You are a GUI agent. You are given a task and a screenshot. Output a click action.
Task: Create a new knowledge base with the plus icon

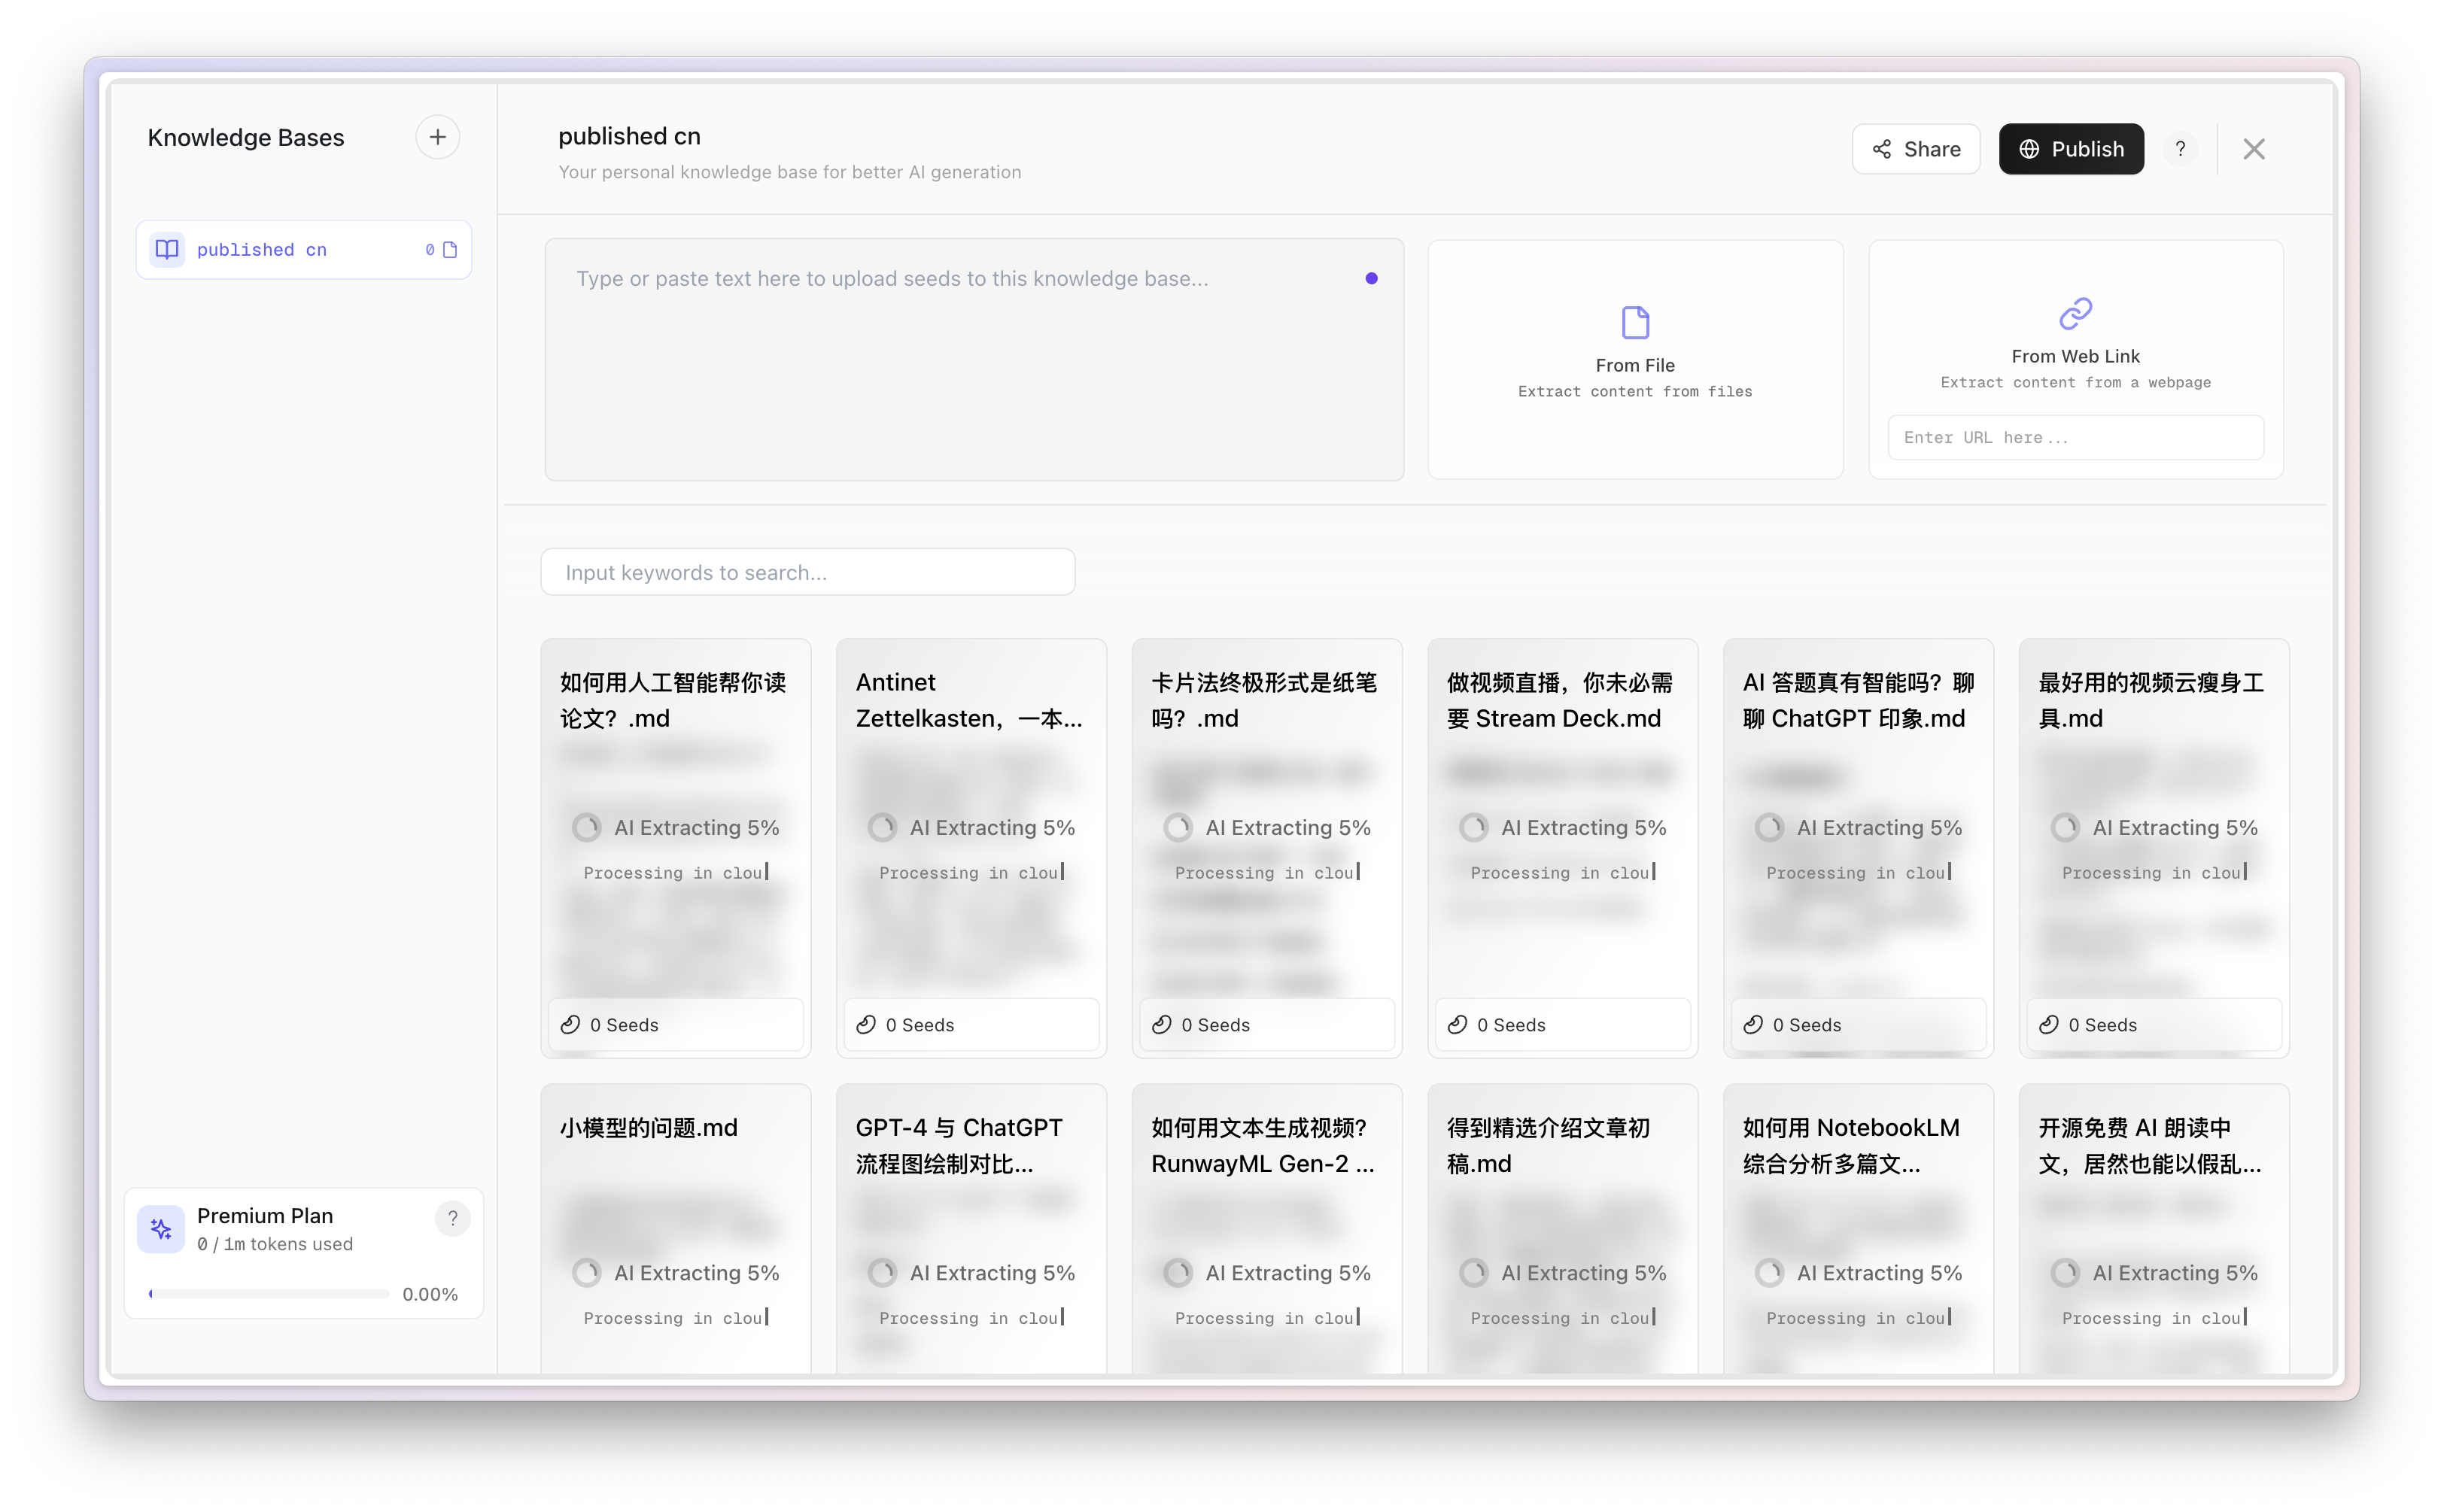point(437,137)
